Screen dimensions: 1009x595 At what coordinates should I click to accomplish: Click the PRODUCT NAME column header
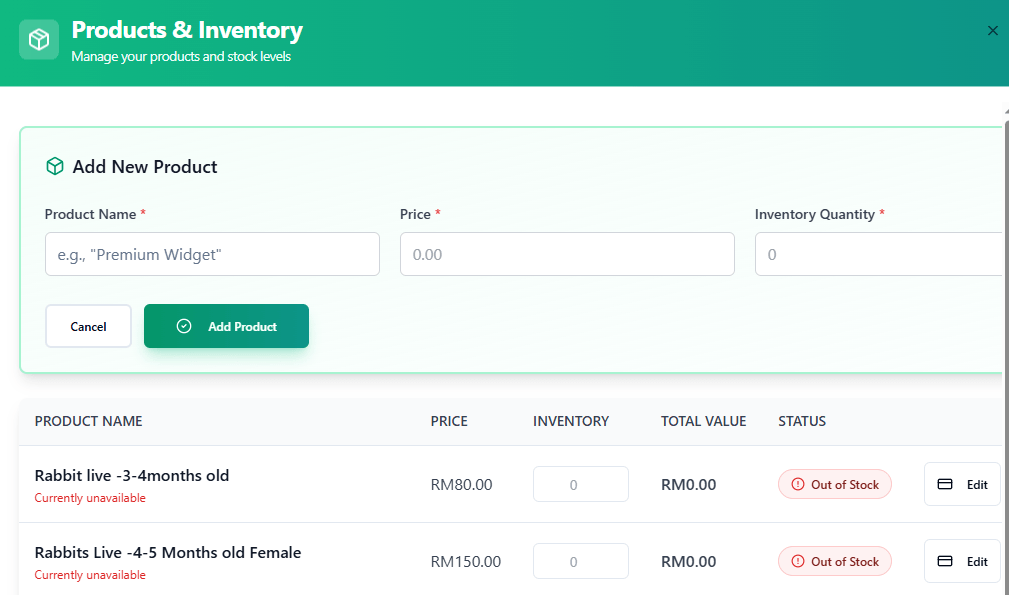click(89, 421)
